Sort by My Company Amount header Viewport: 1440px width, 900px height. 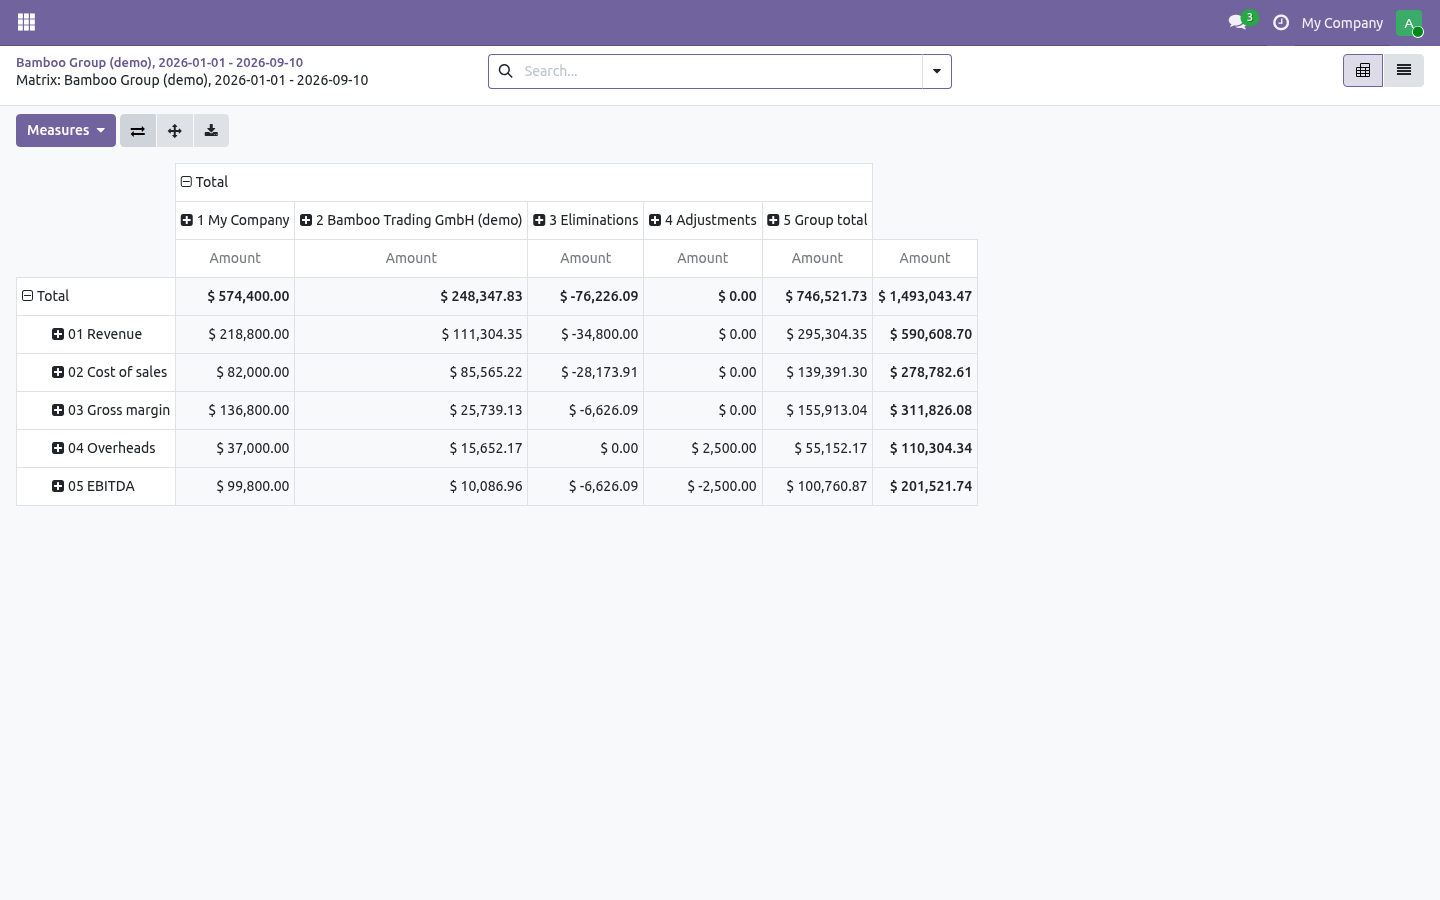pos(235,258)
